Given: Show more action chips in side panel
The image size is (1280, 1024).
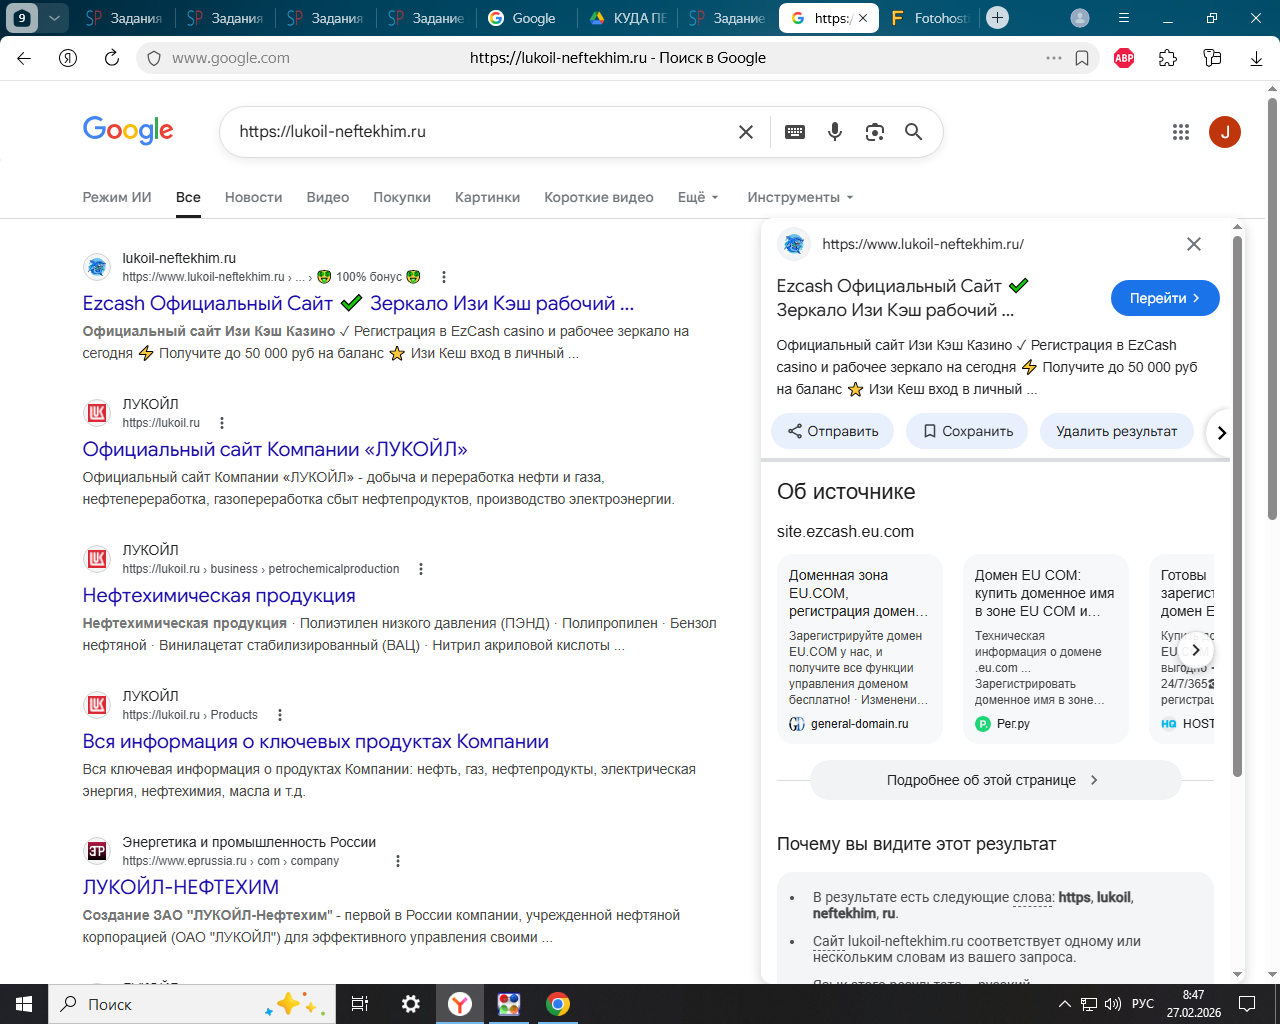Looking at the screenshot, I should click(1221, 433).
